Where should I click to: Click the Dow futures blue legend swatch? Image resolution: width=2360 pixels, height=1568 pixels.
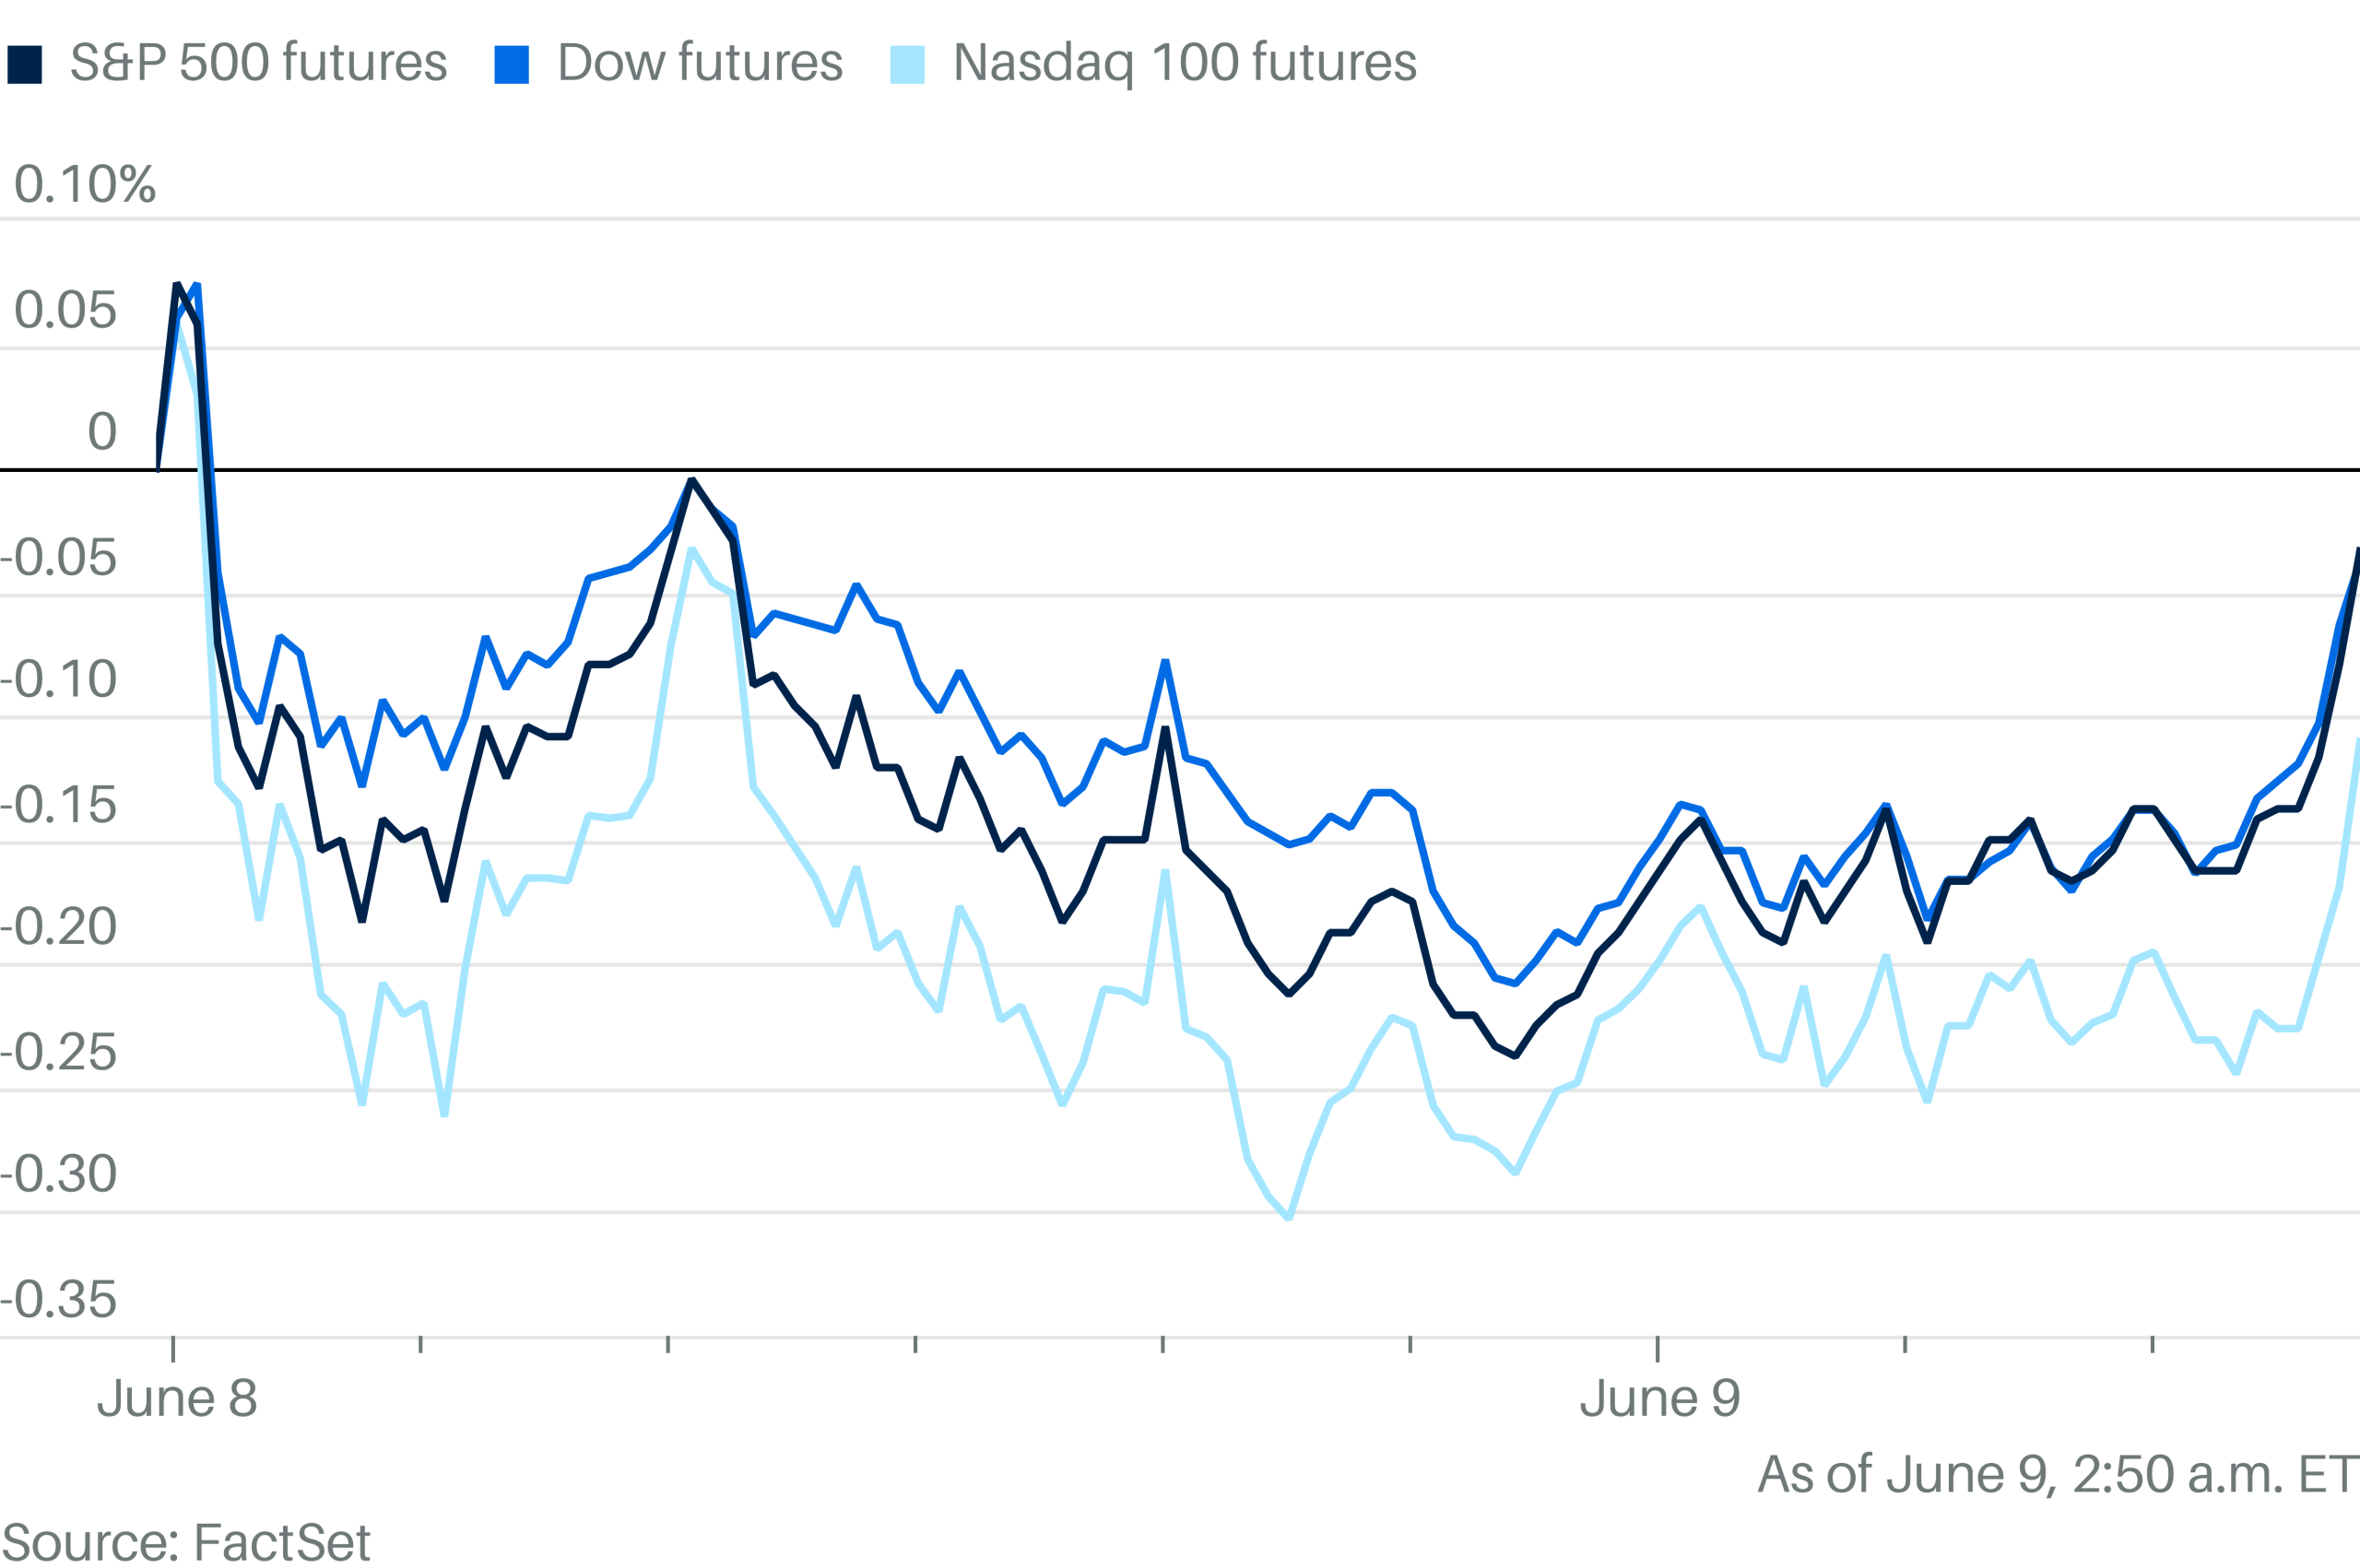coord(511,64)
